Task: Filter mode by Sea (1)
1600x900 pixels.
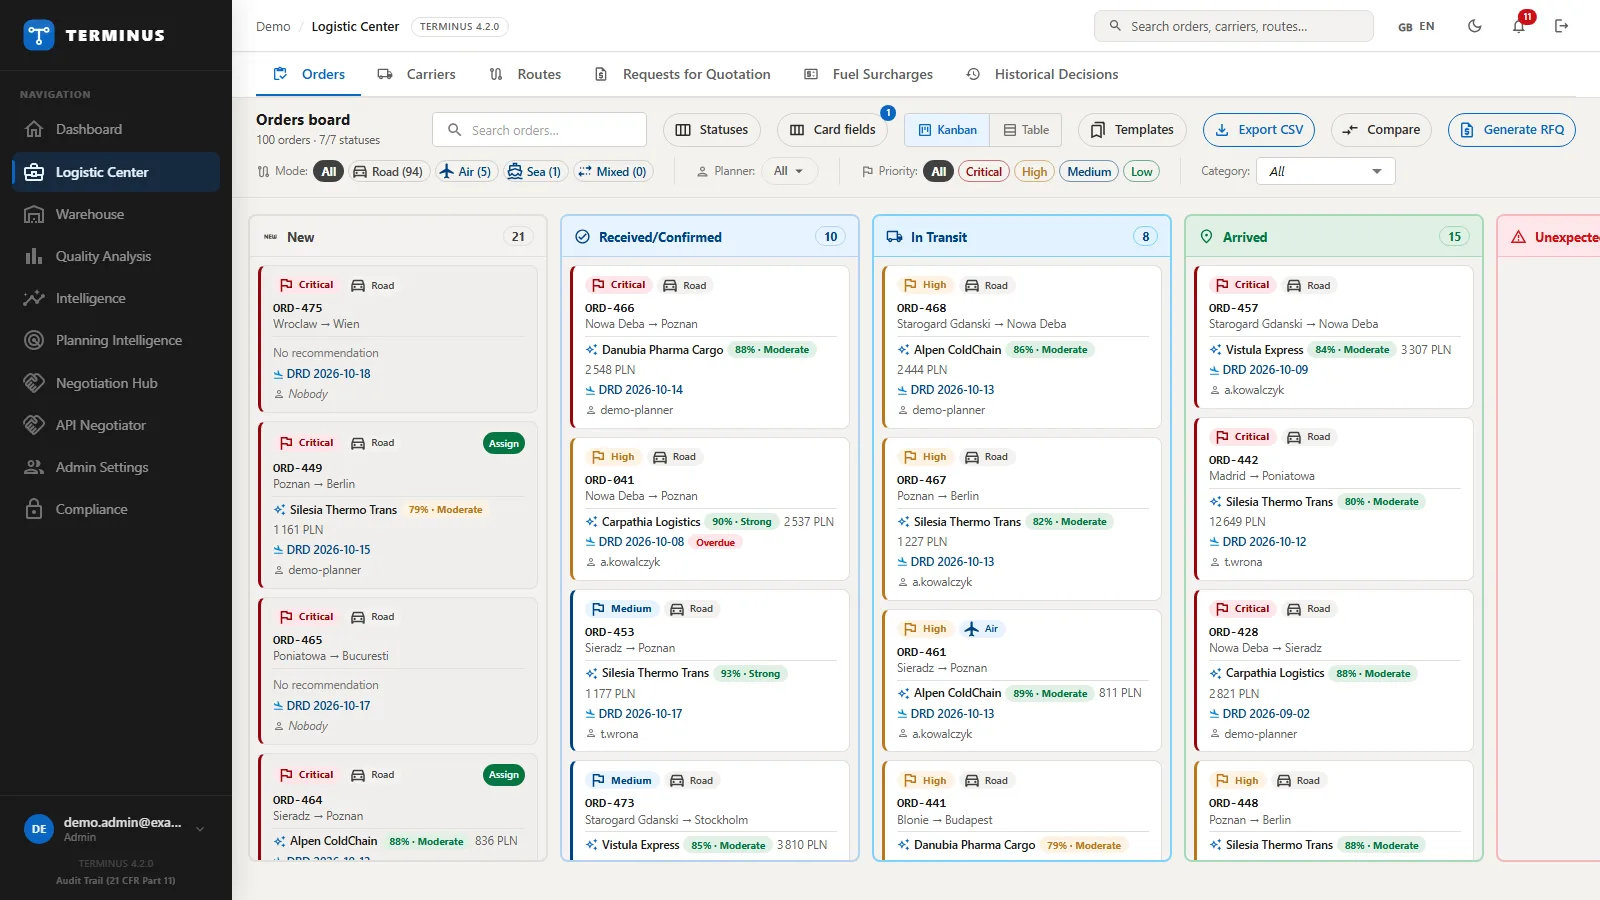Action: click(534, 171)
